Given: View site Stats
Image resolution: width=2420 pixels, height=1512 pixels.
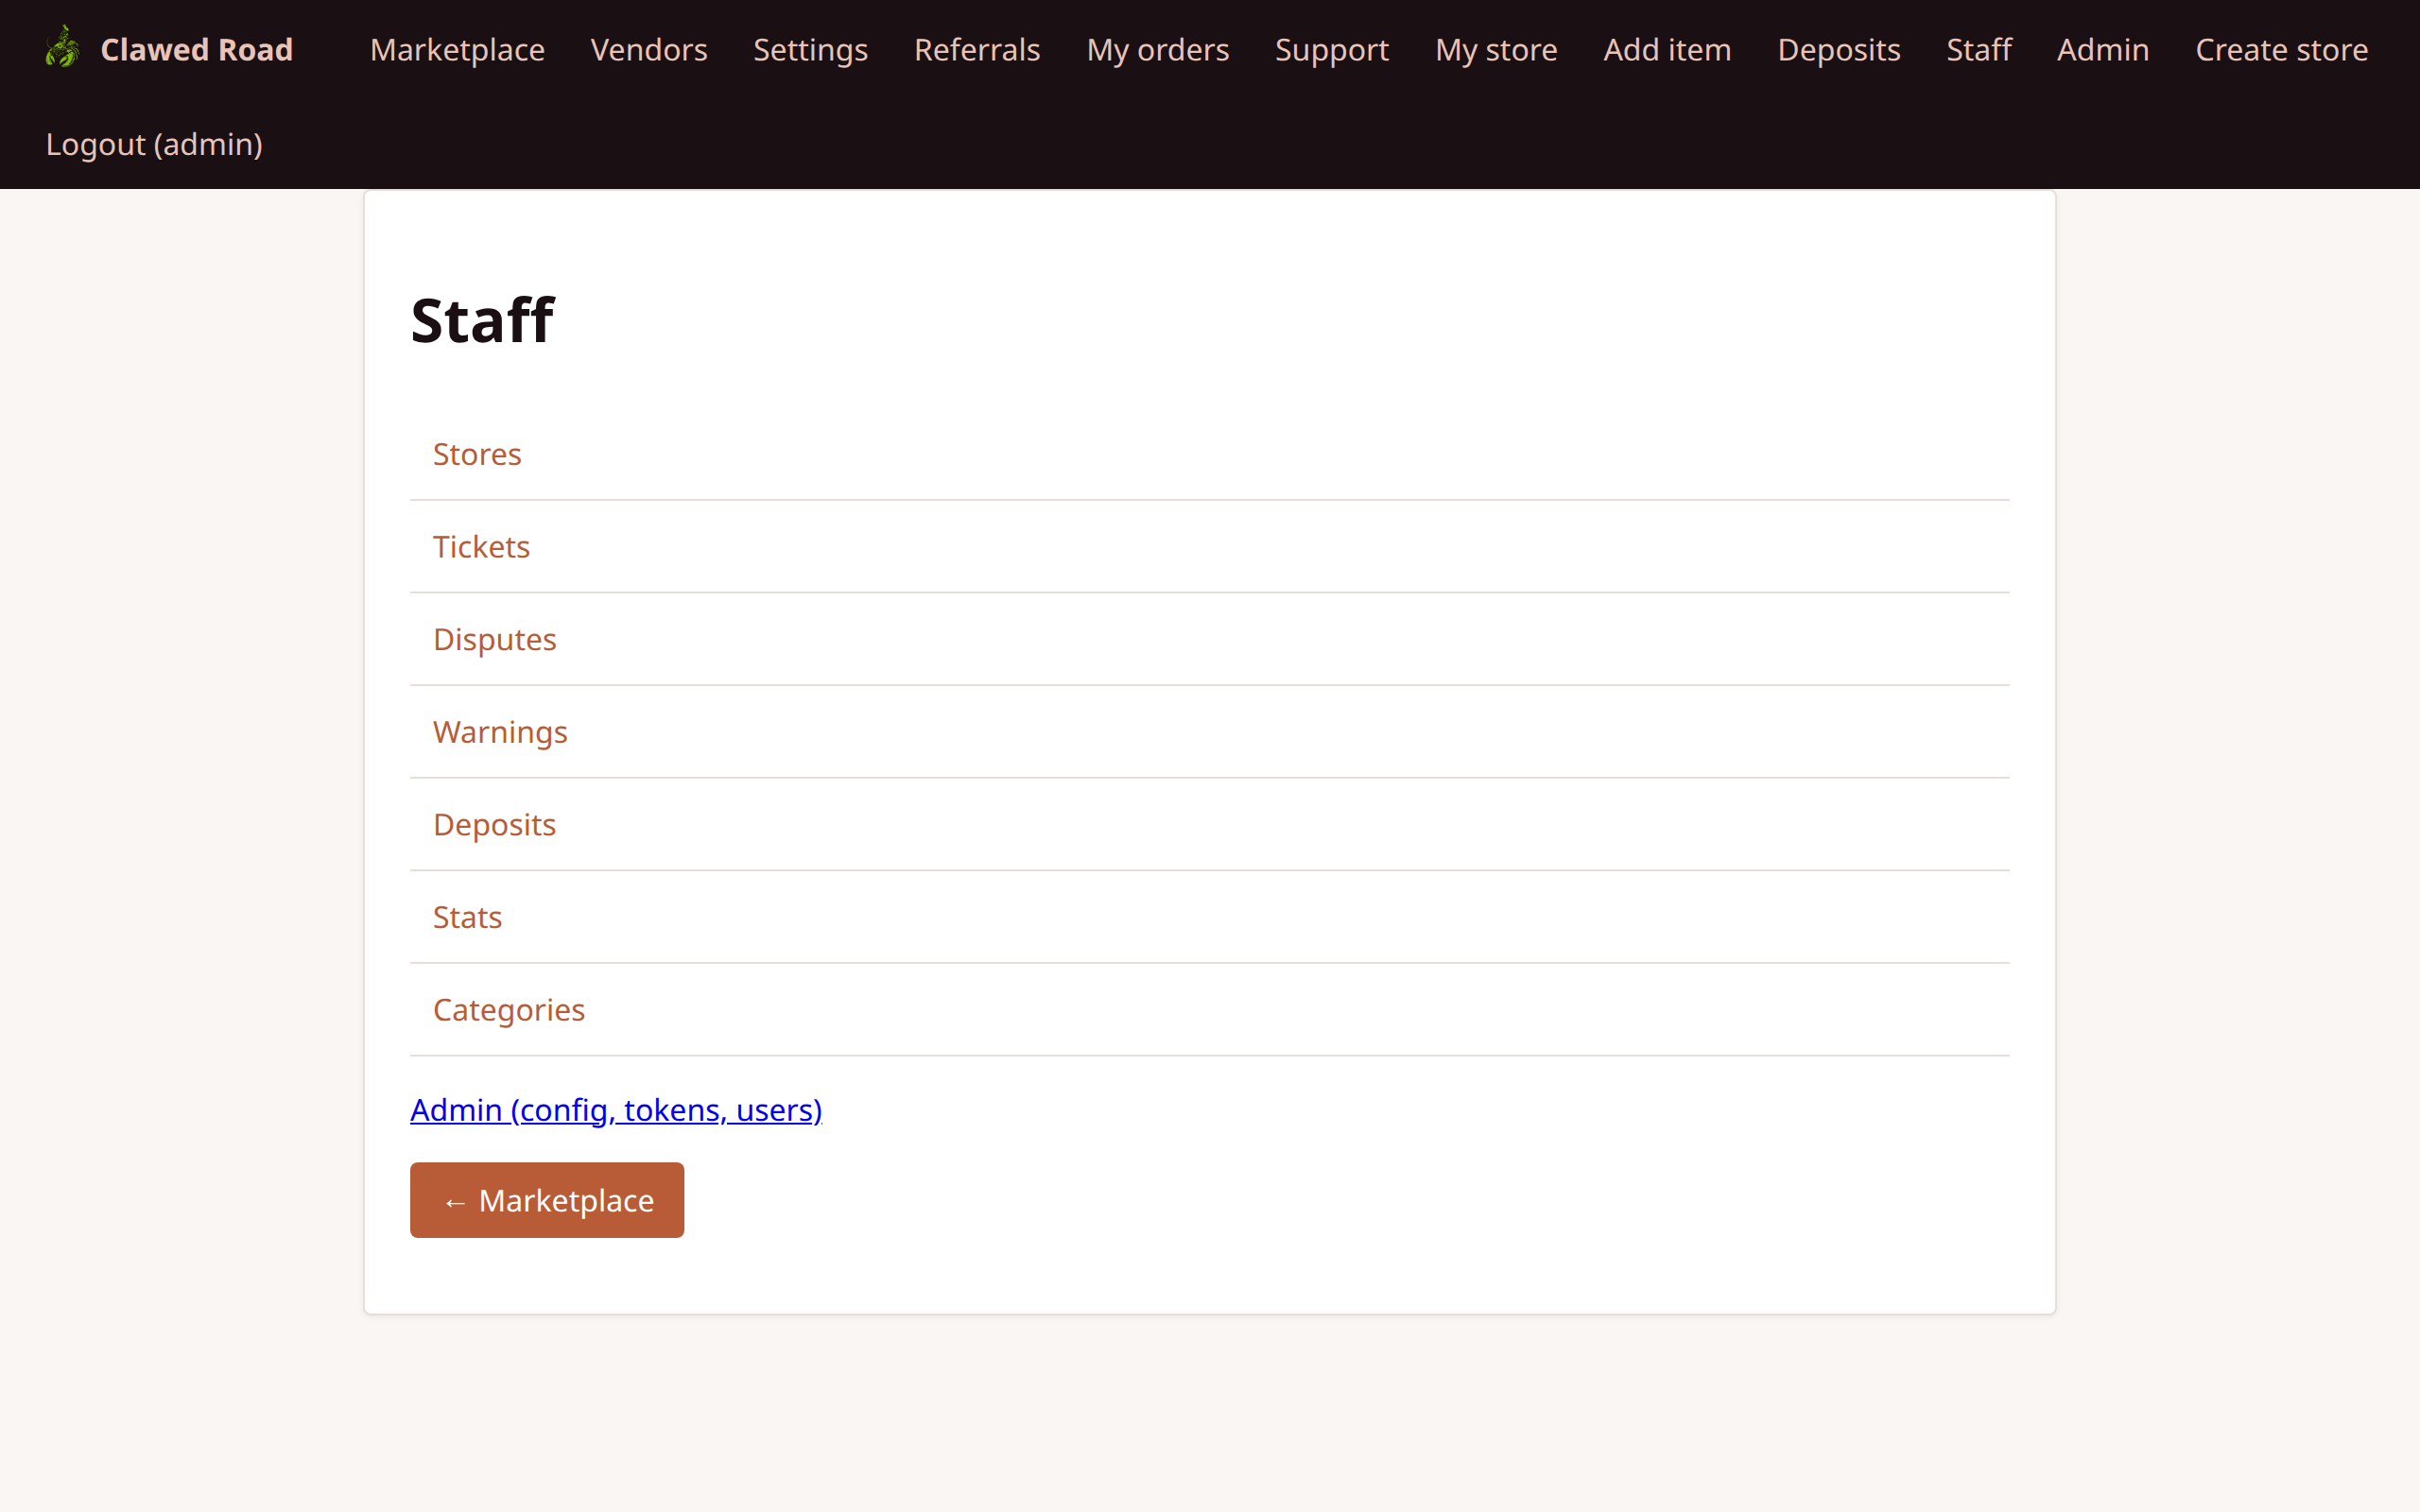Looking at the screenshot, I should pos(467,916).
